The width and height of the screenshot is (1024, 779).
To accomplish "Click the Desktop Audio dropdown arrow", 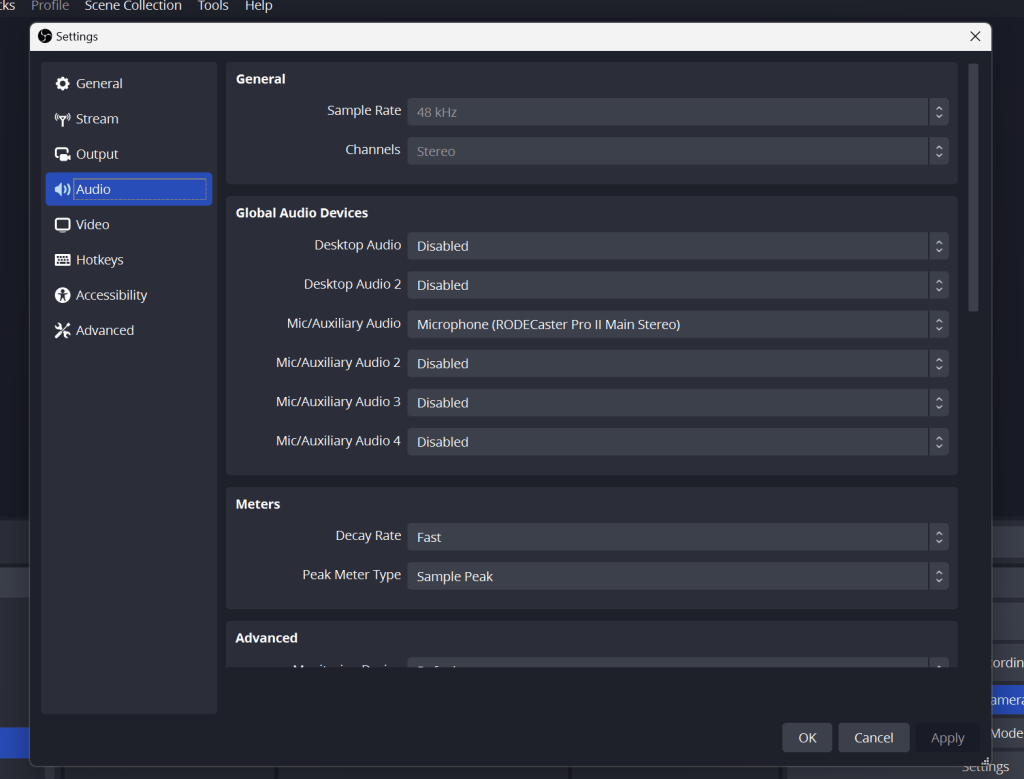I will coord(939,246).
